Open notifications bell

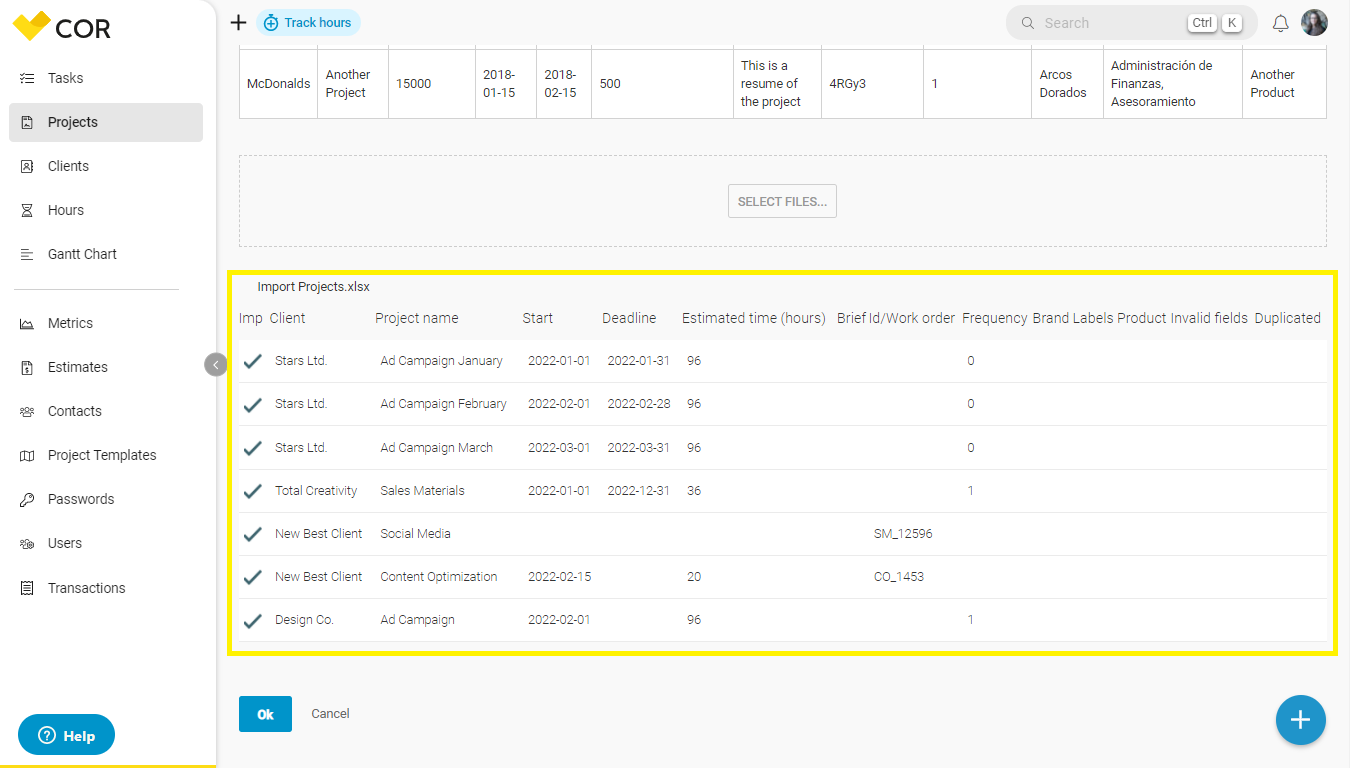[x=1280, y=23]
